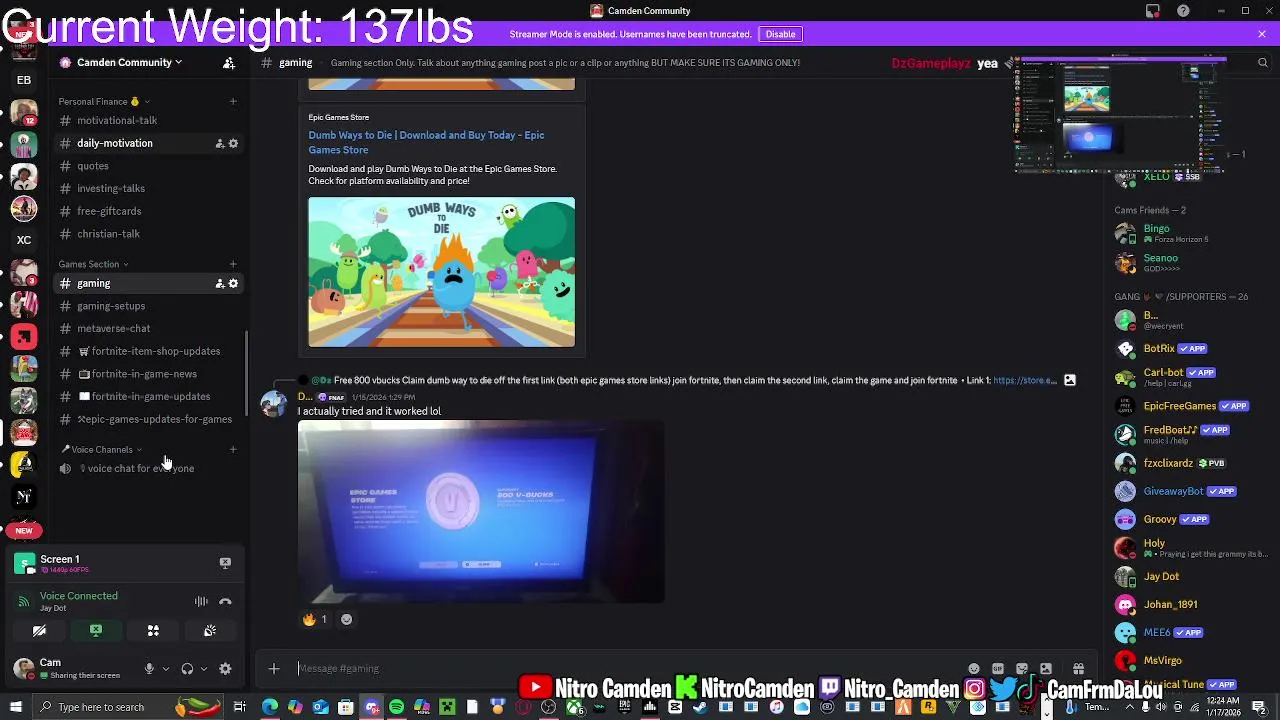Click the Message #gaming input field
The image size is (1280, 720).
630,668
